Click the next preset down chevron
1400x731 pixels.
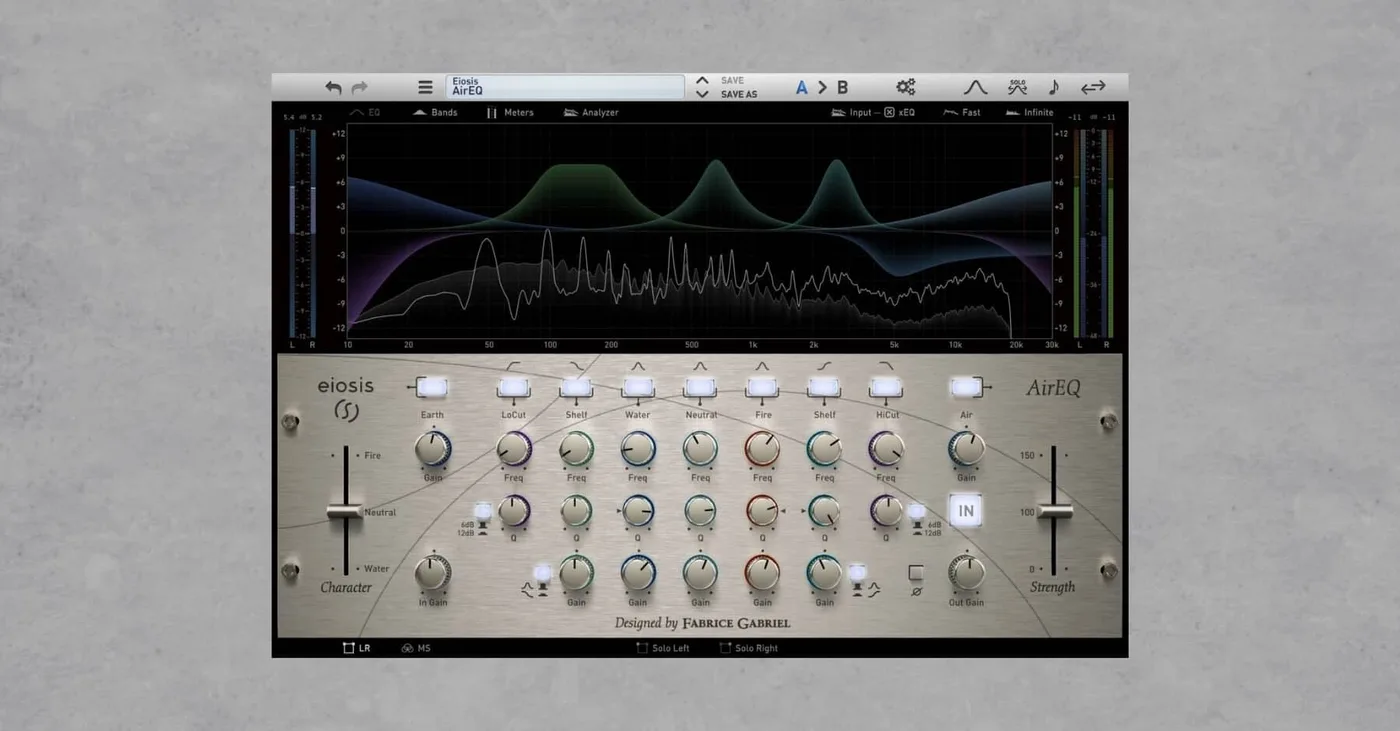pyautogui.click(x=702, y=94)
